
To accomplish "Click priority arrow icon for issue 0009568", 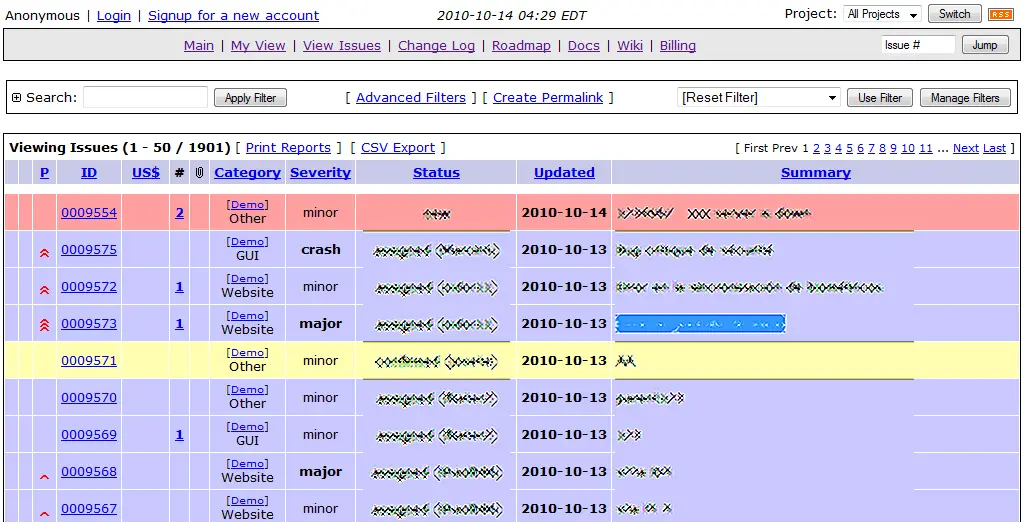I will 44,474.
